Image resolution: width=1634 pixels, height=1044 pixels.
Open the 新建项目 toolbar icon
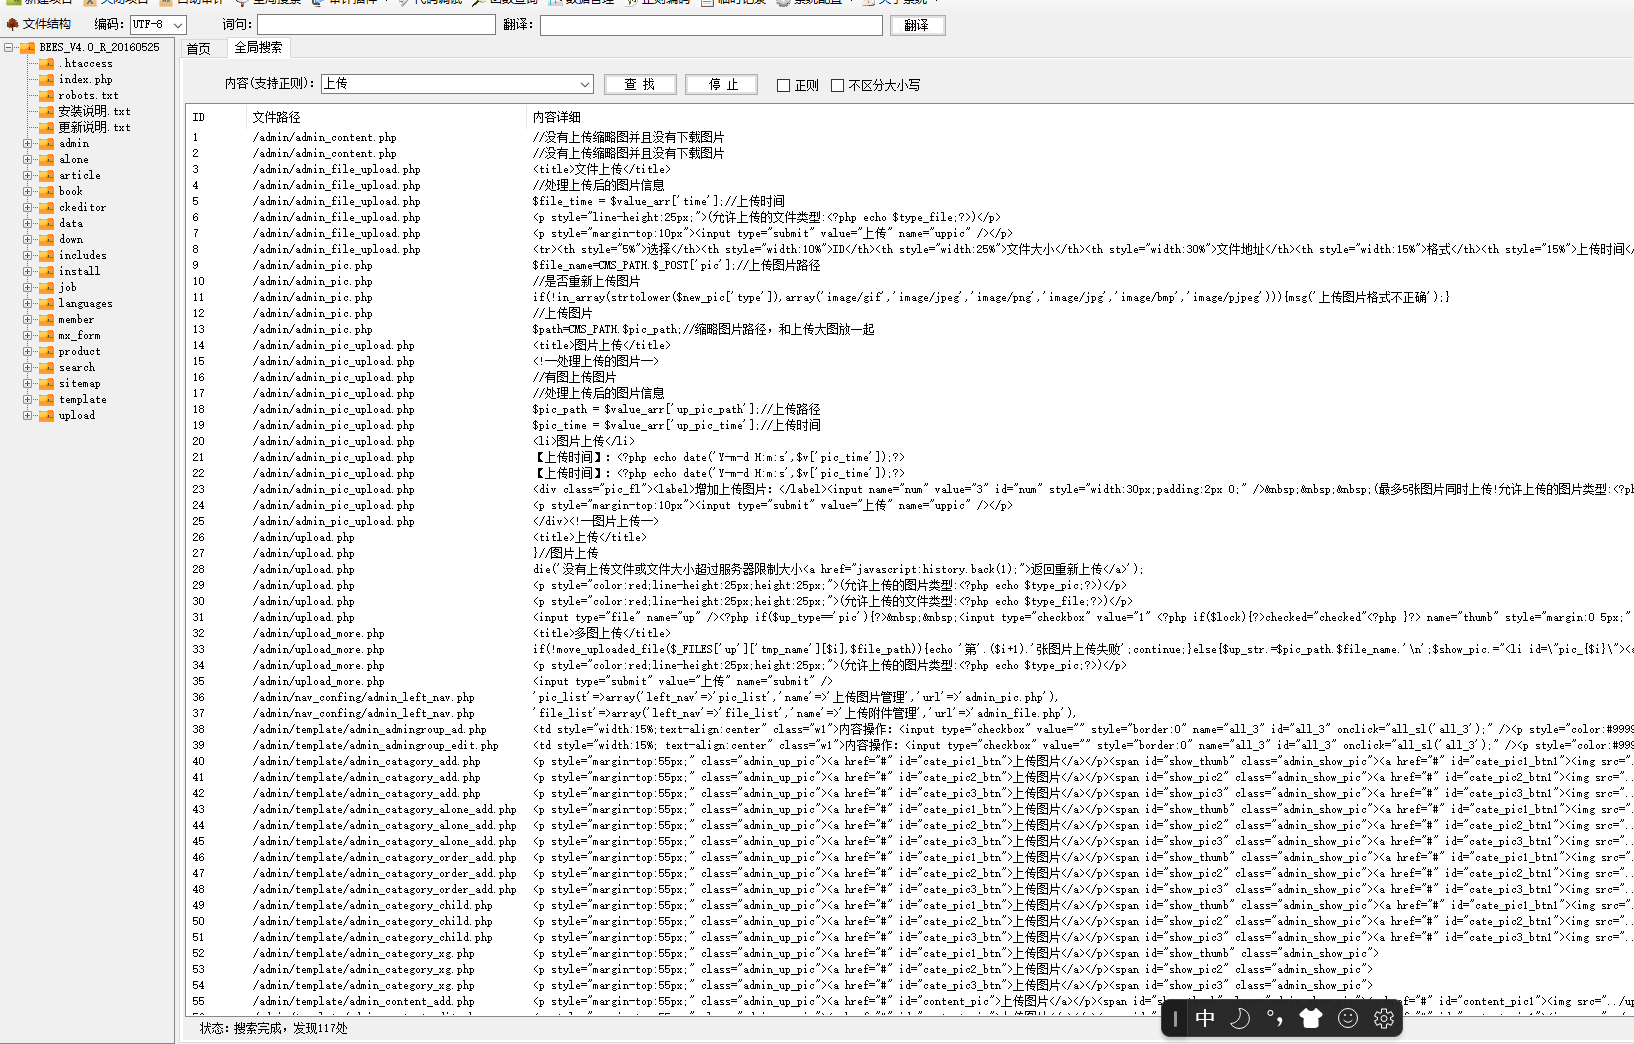38,3
